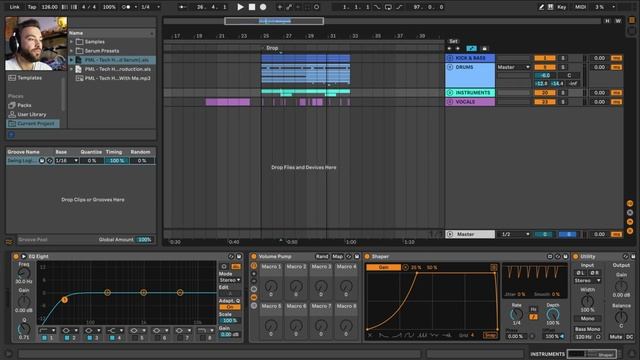Open the Master track 1/2 output dropdown
The height and width of the screenshot is (360, 640).
coord(515,234)
